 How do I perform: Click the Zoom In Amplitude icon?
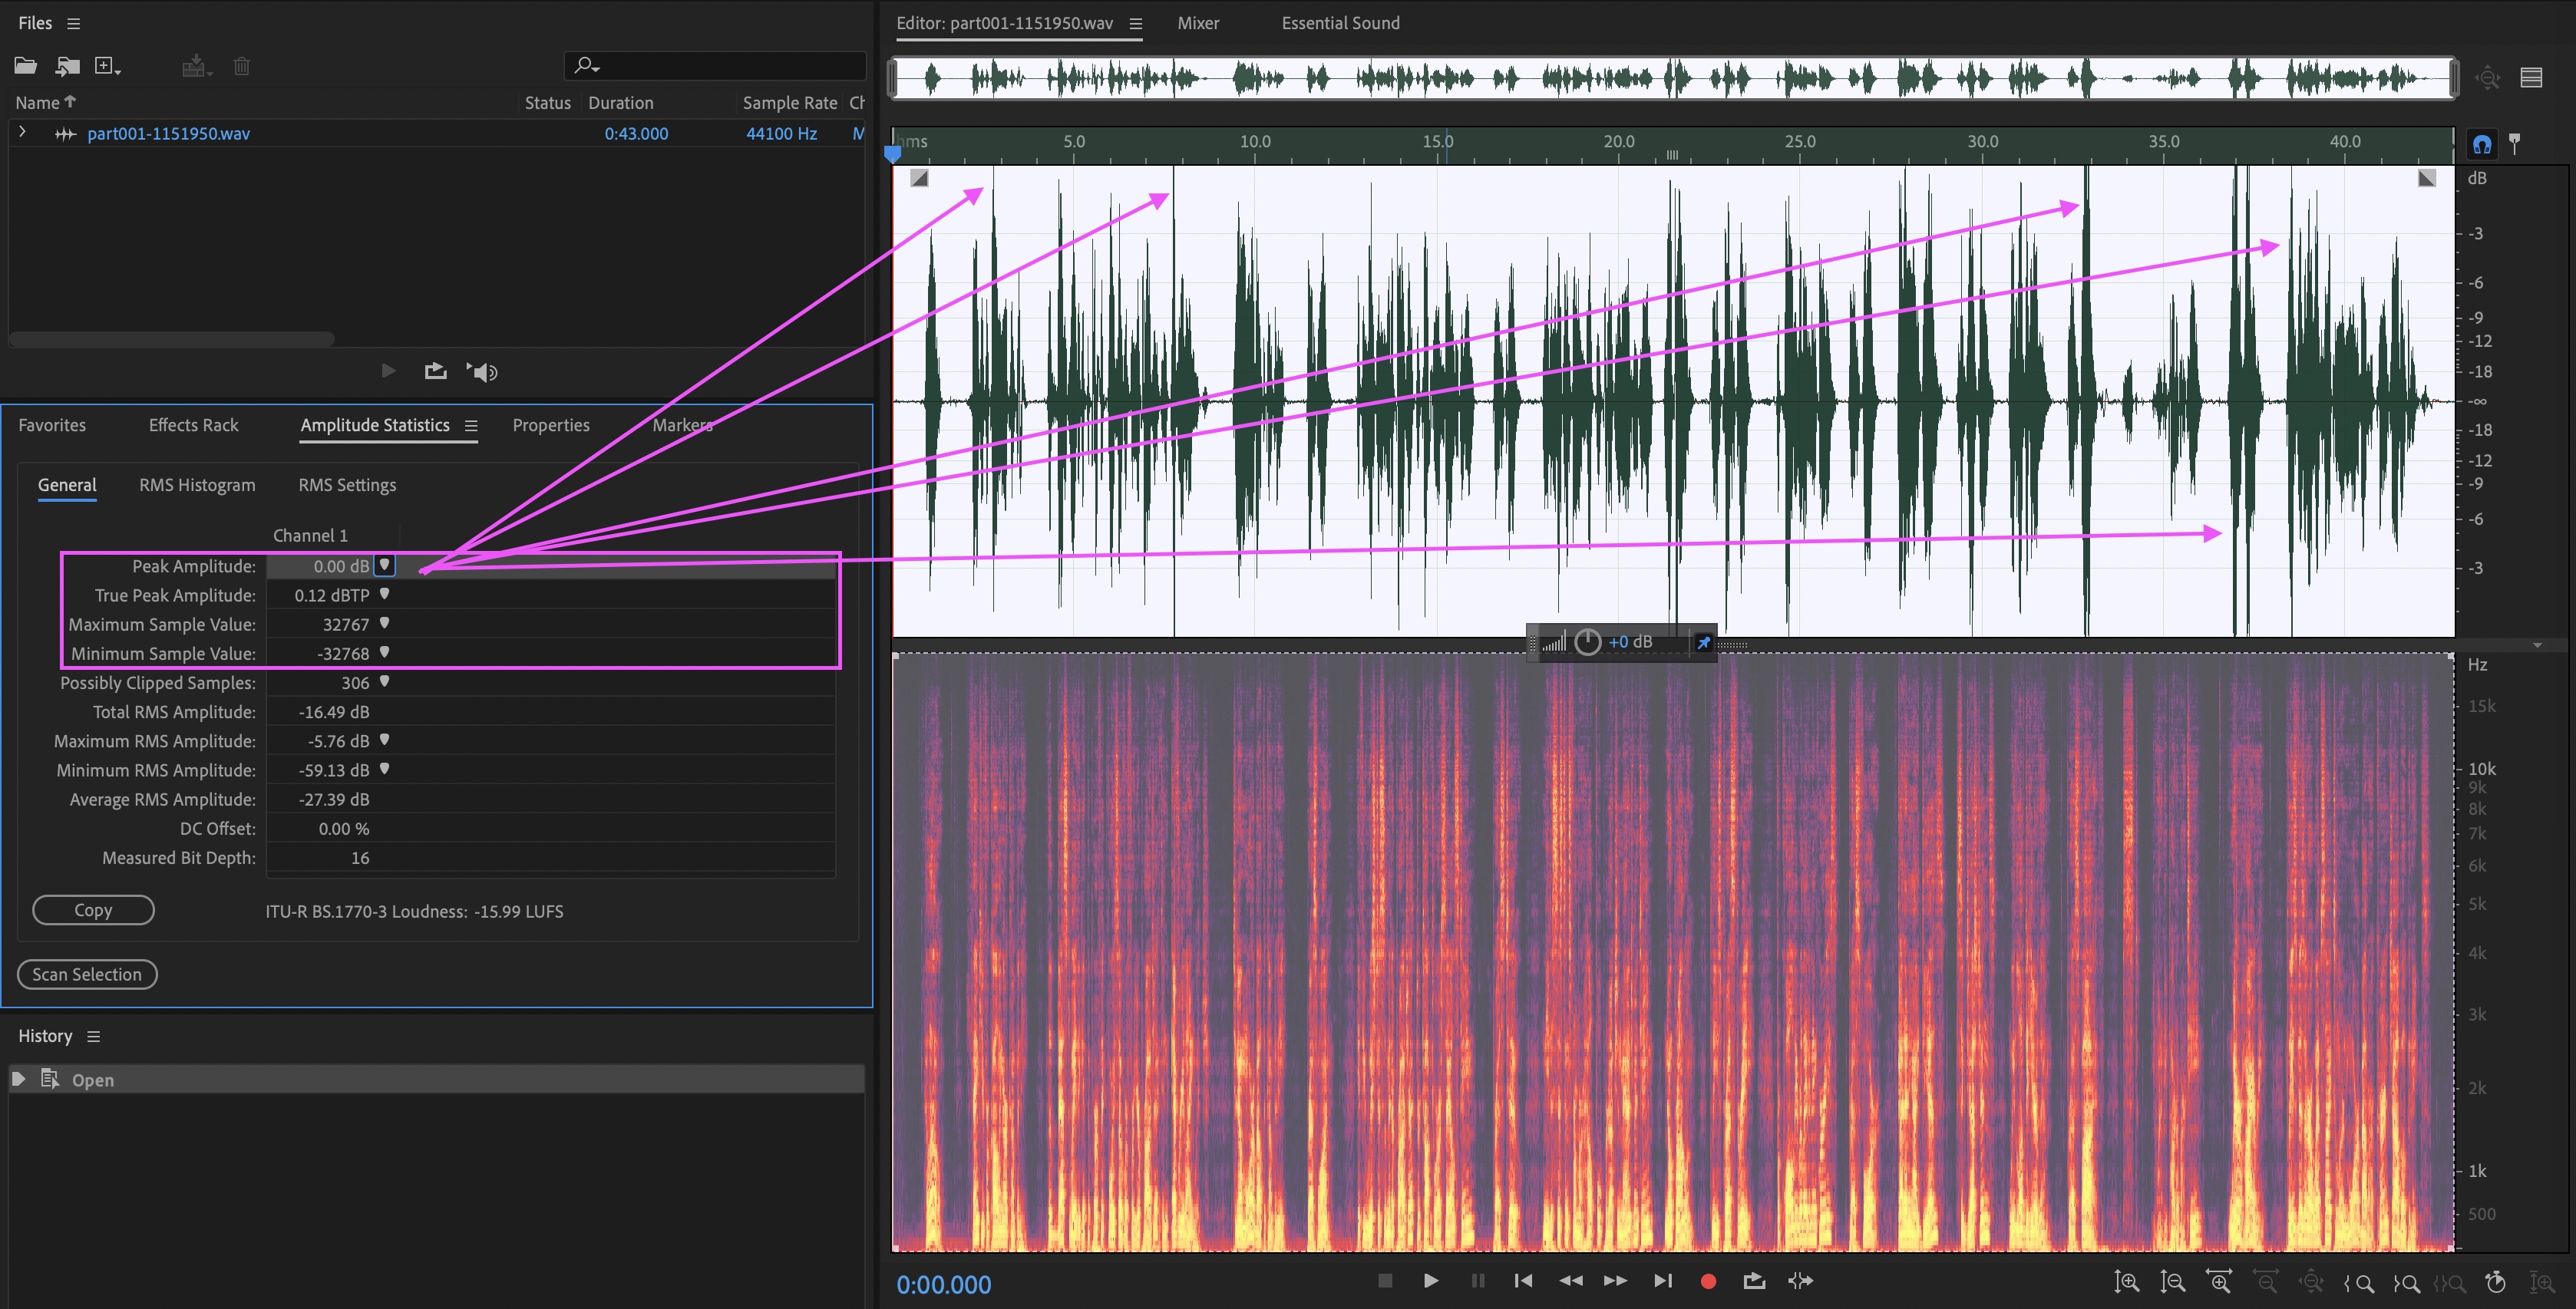pyautogui.click(x=2126, y=1282)
